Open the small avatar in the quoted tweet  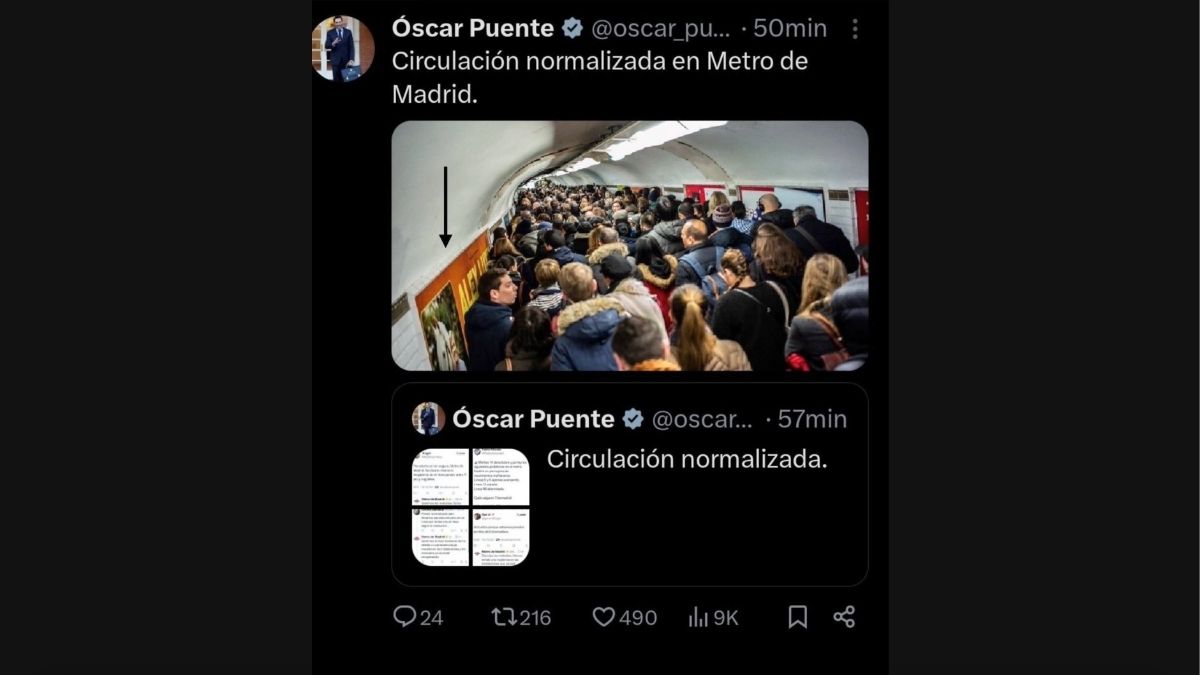[x=428, y=418]
